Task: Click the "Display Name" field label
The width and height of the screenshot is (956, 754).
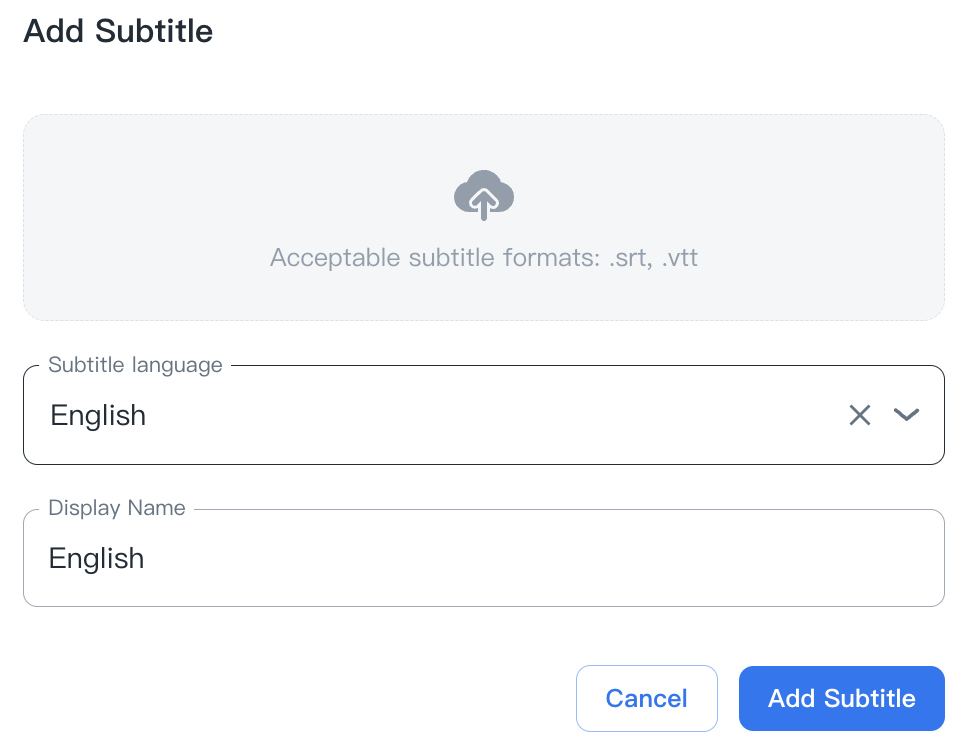Action: pos(117,508)
